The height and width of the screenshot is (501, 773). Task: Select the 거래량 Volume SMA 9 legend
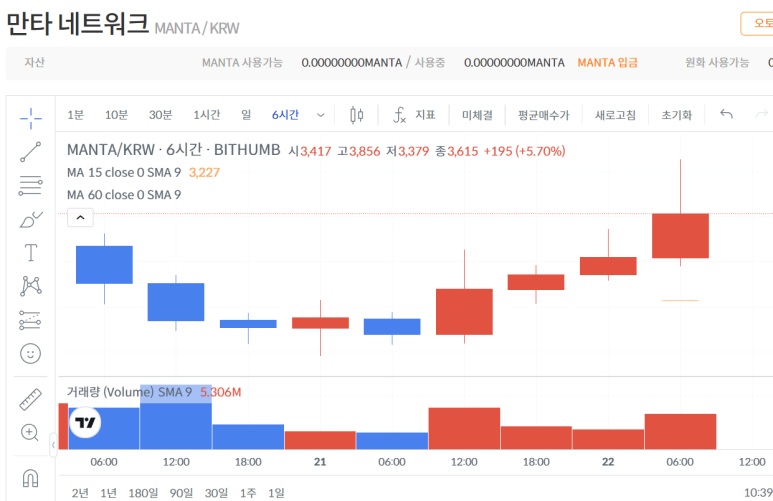(129, 392)
